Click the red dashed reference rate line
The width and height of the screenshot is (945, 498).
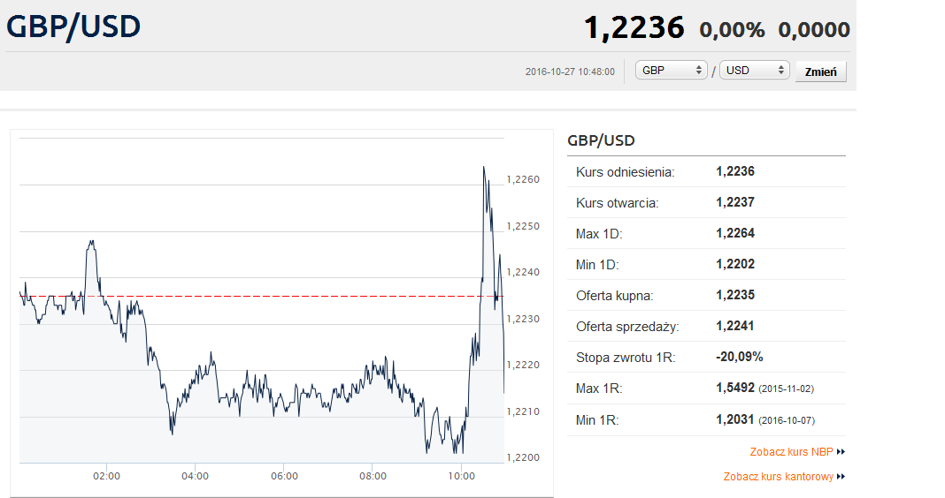pos(262,297)
